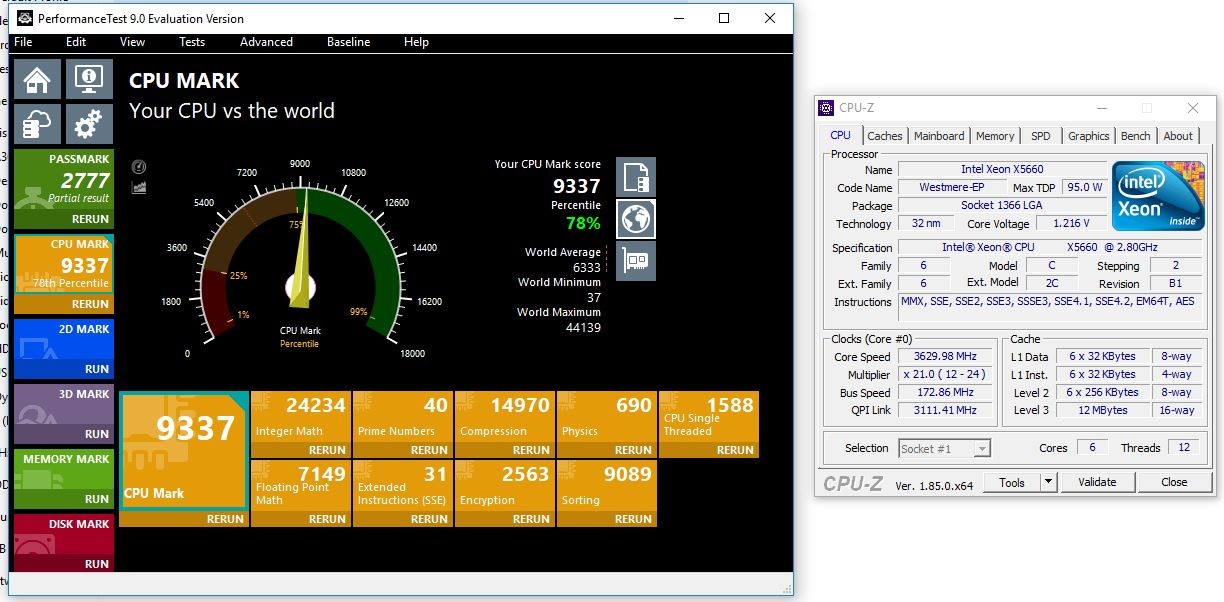The width and height of the screenshot is (1224, 602).
Task: Switch to the Memory tab in CPU-Z
Action: coord(995,136)
